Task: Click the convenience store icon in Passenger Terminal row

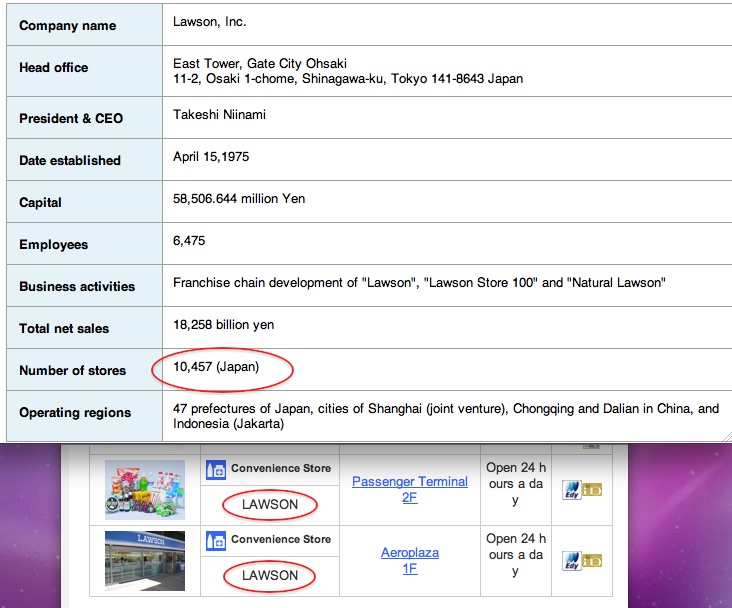Action: [x=216, y=469]
